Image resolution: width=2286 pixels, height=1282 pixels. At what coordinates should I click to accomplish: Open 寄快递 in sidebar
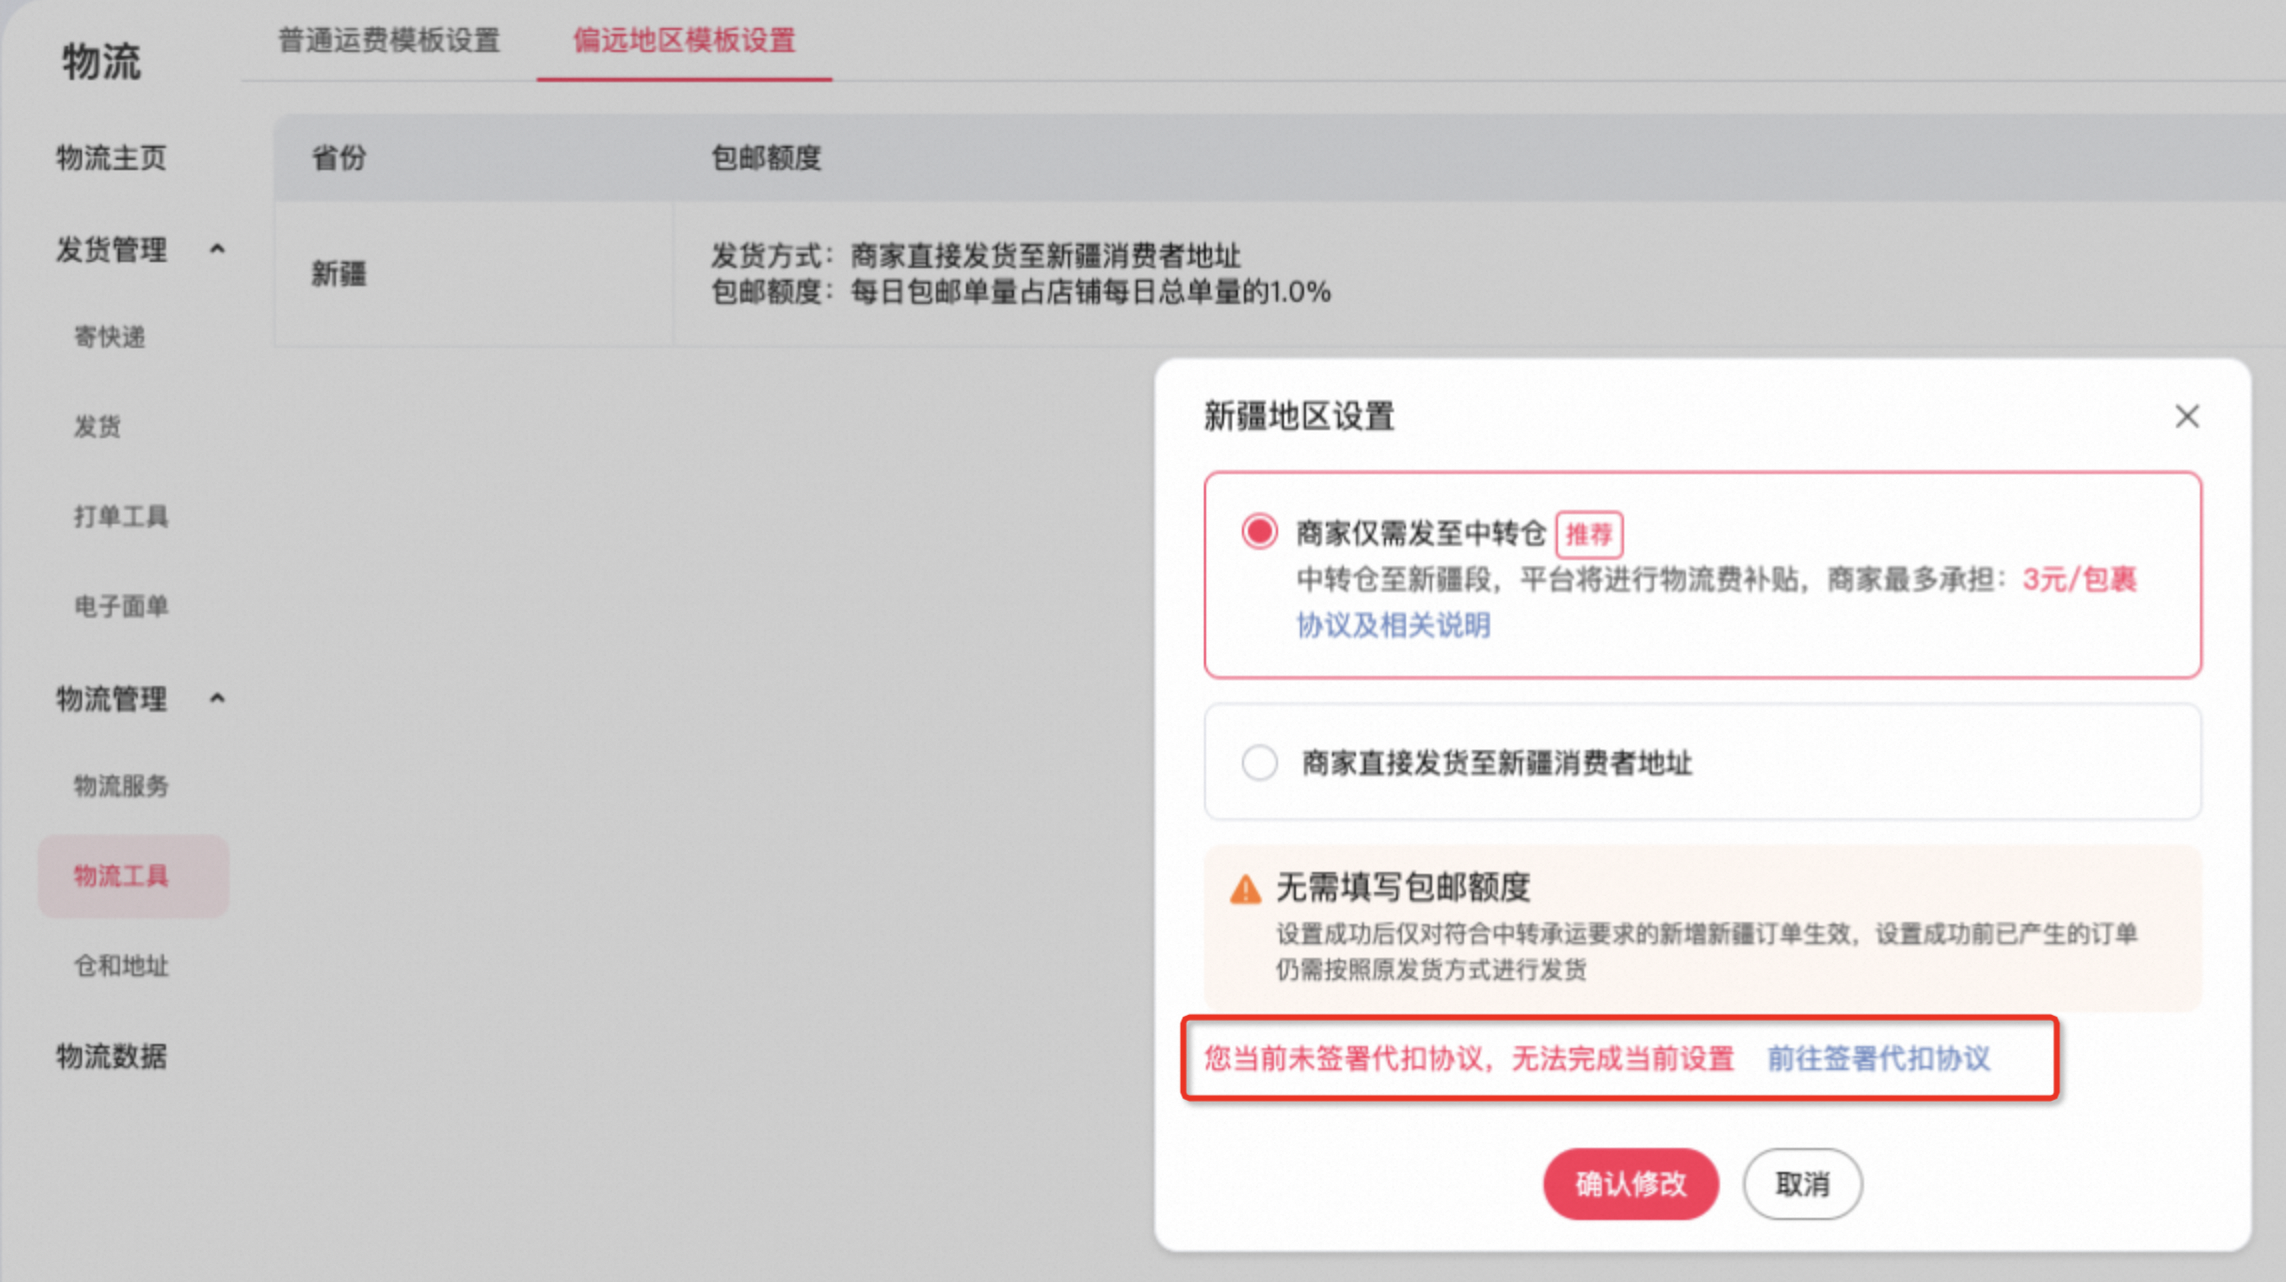point(110,337)
